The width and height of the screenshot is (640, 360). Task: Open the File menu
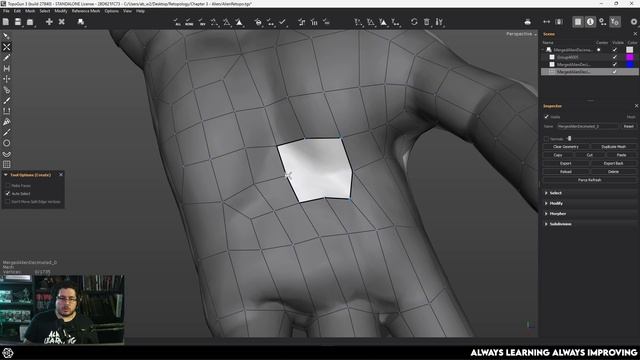6,11
